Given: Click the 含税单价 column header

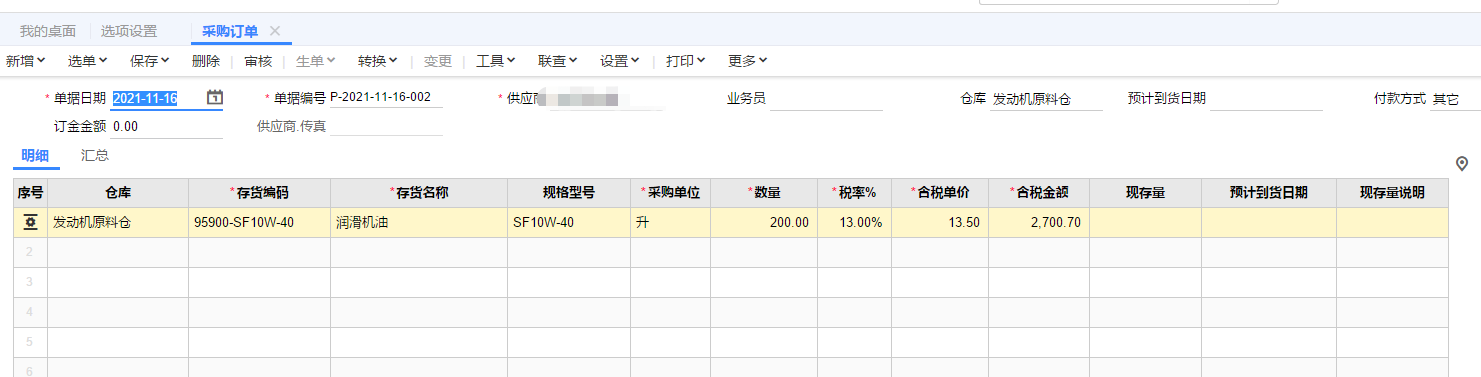Looking at the screenshot, I should pyautogui.click(x=940, y=193).
